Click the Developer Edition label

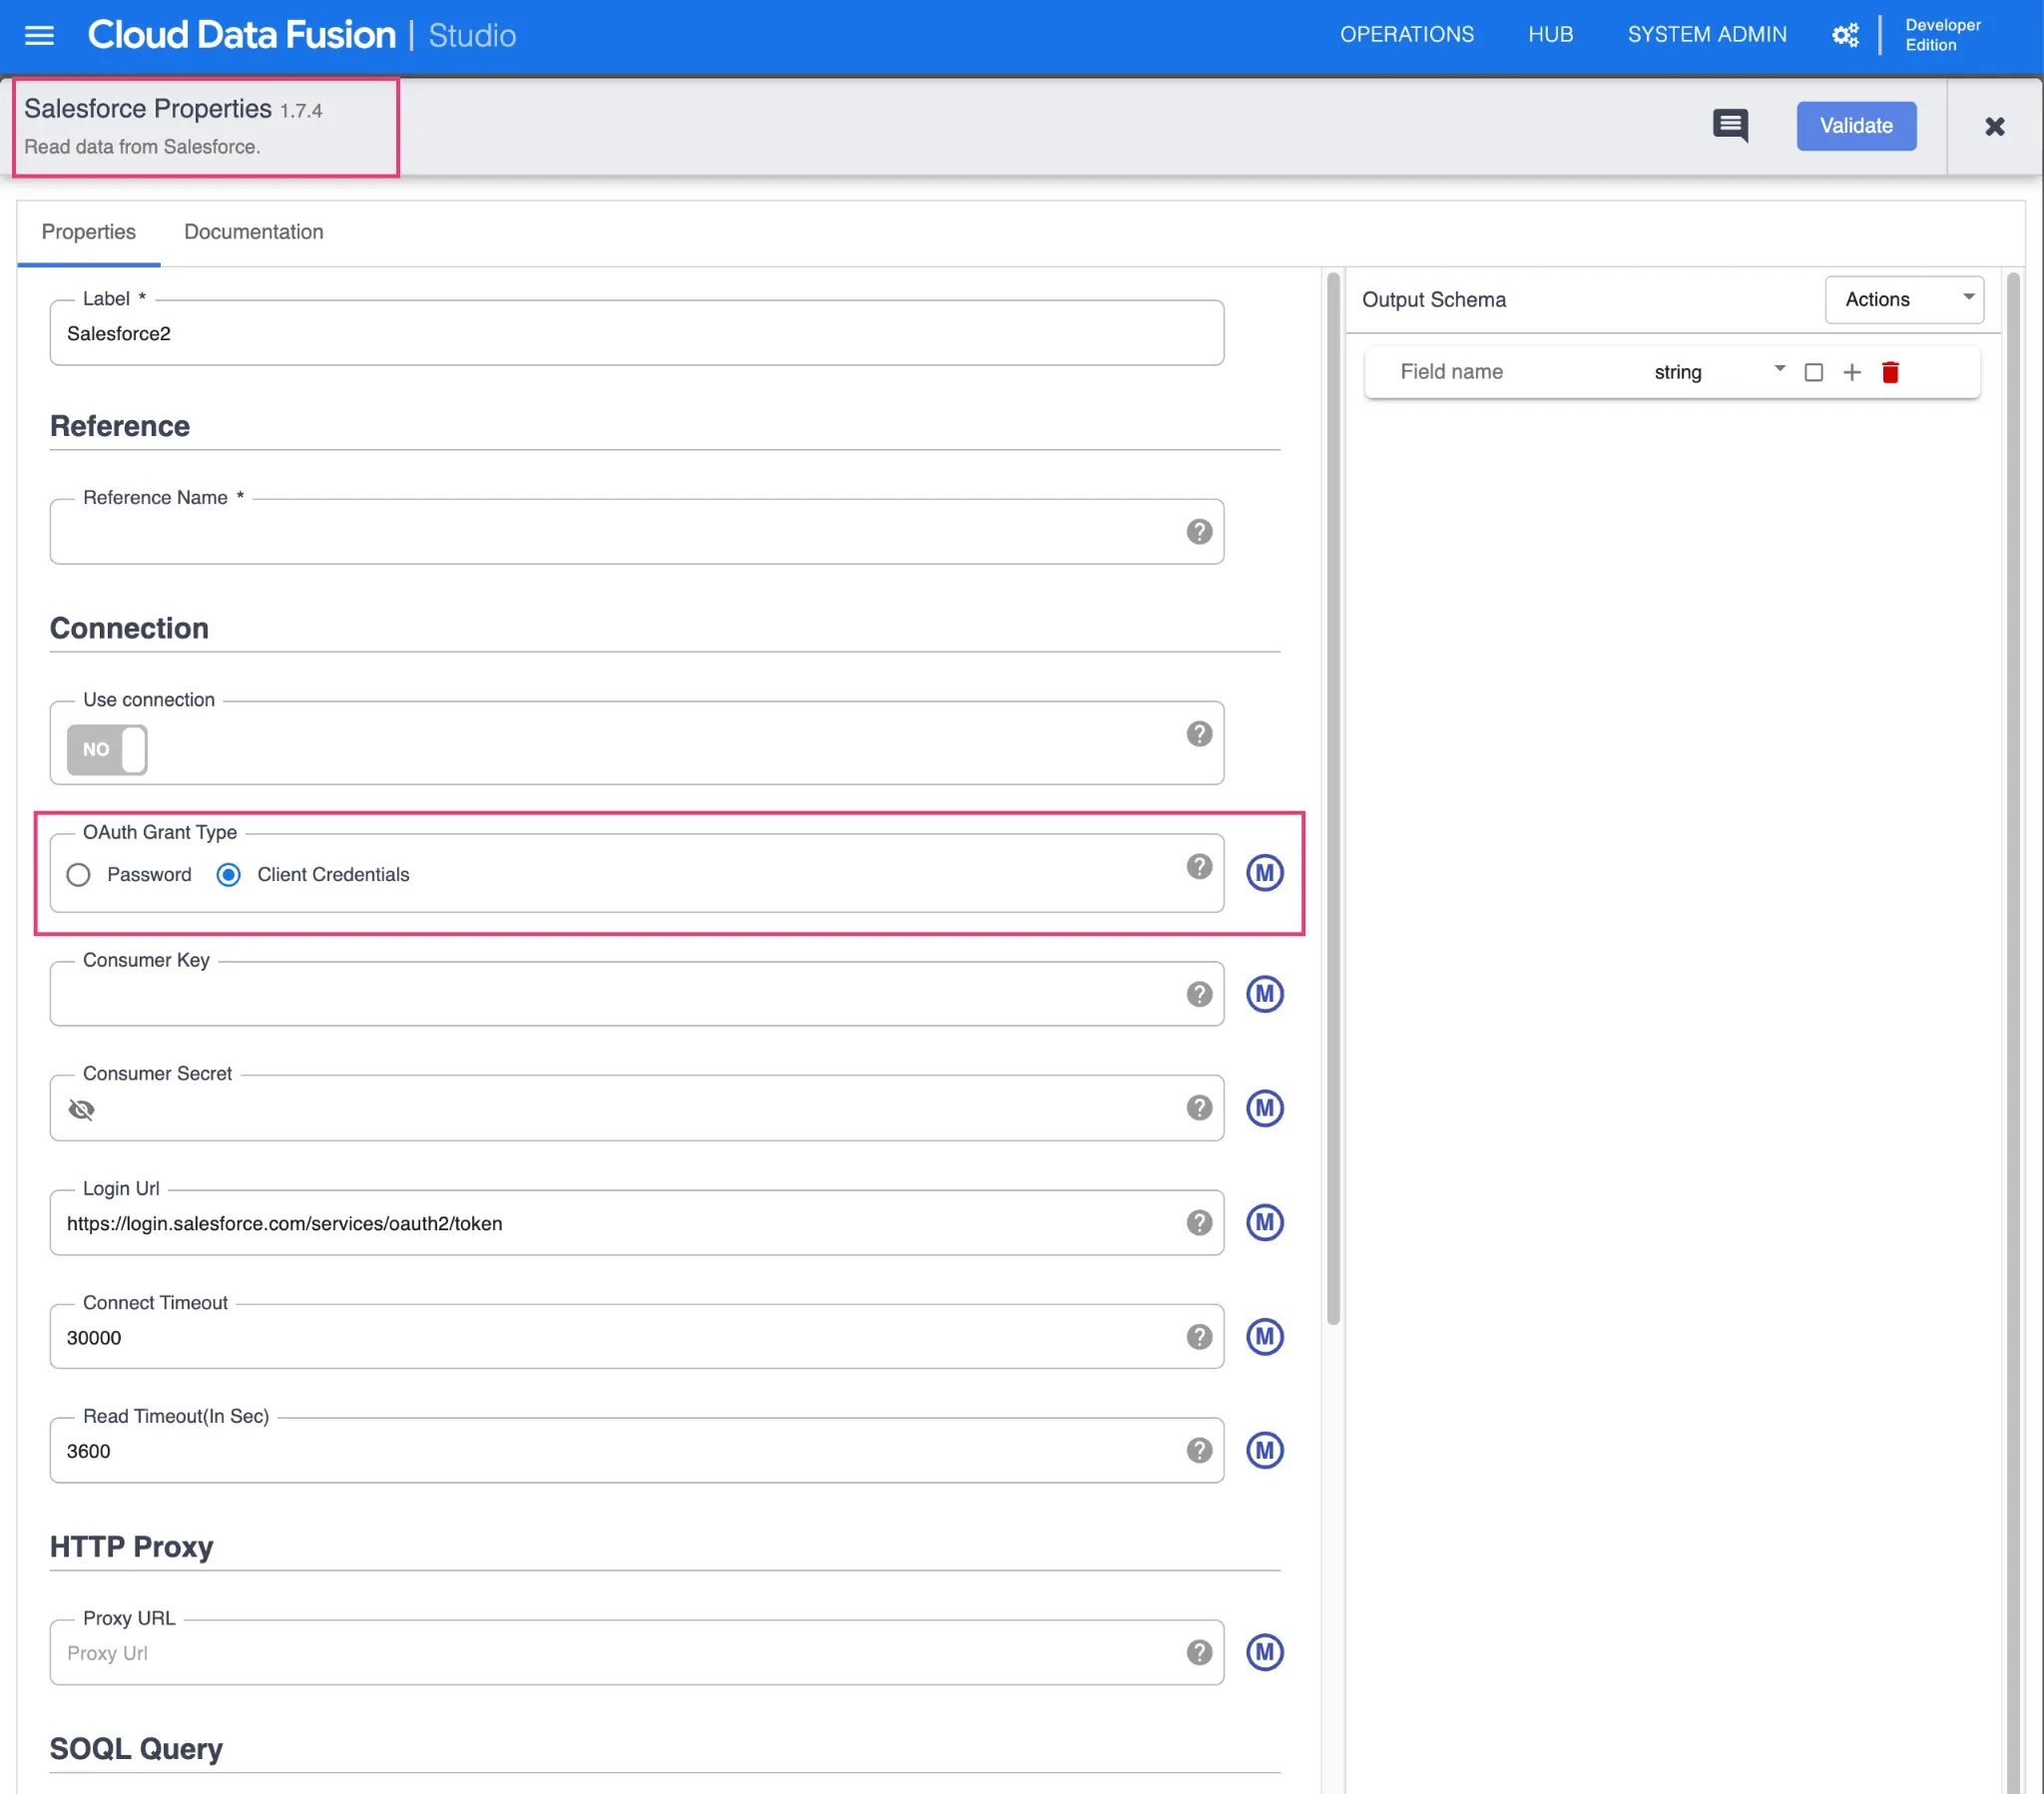[x=1942, y=35]
